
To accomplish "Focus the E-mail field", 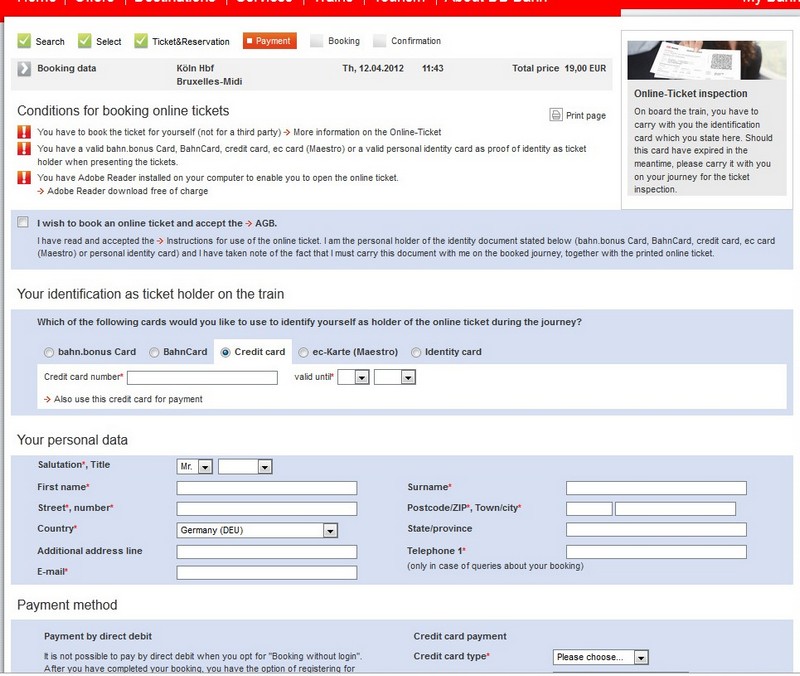I will tap(267, 573).
